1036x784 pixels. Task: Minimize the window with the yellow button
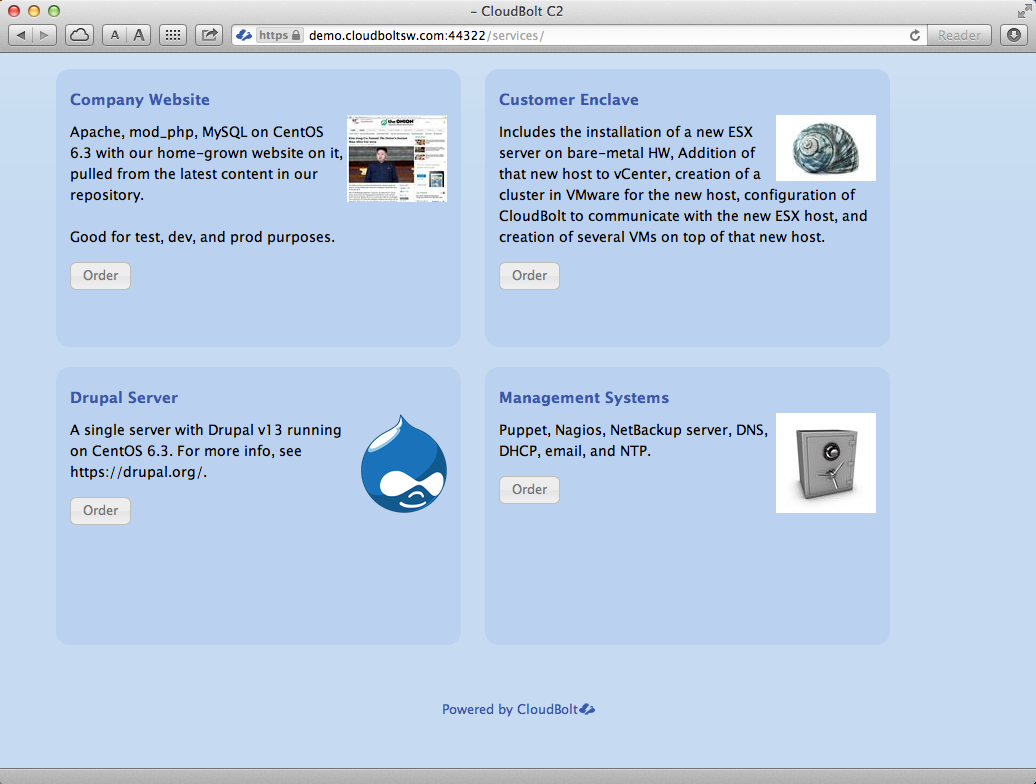click(34, 11)
